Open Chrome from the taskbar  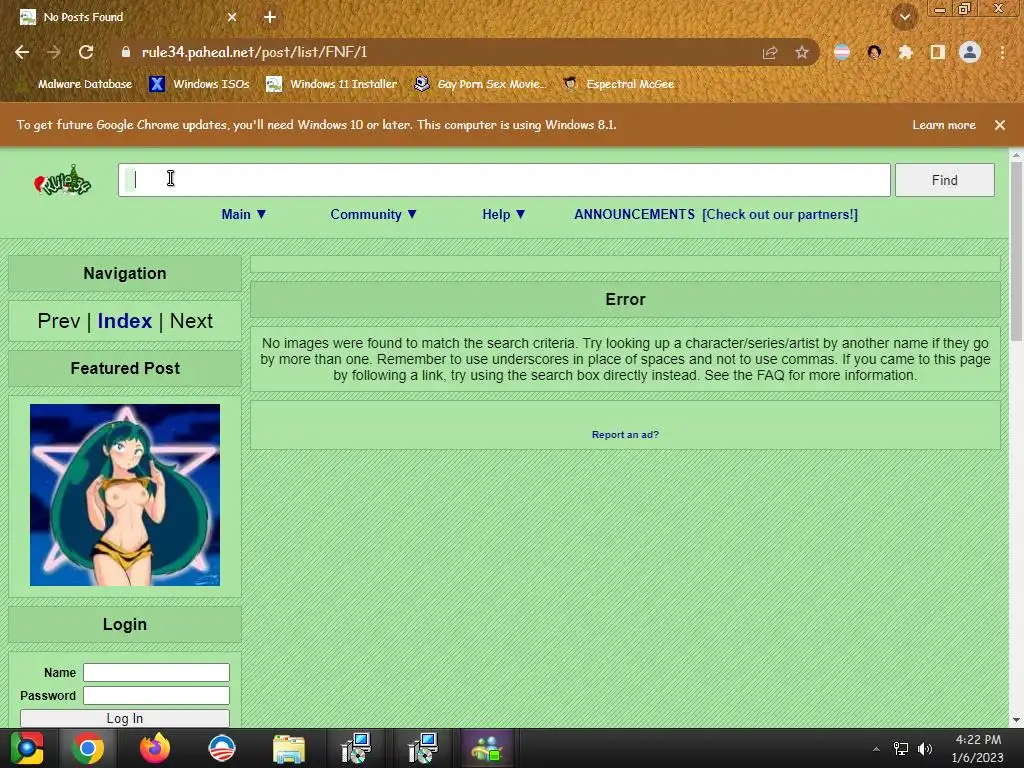coord(88,748)
